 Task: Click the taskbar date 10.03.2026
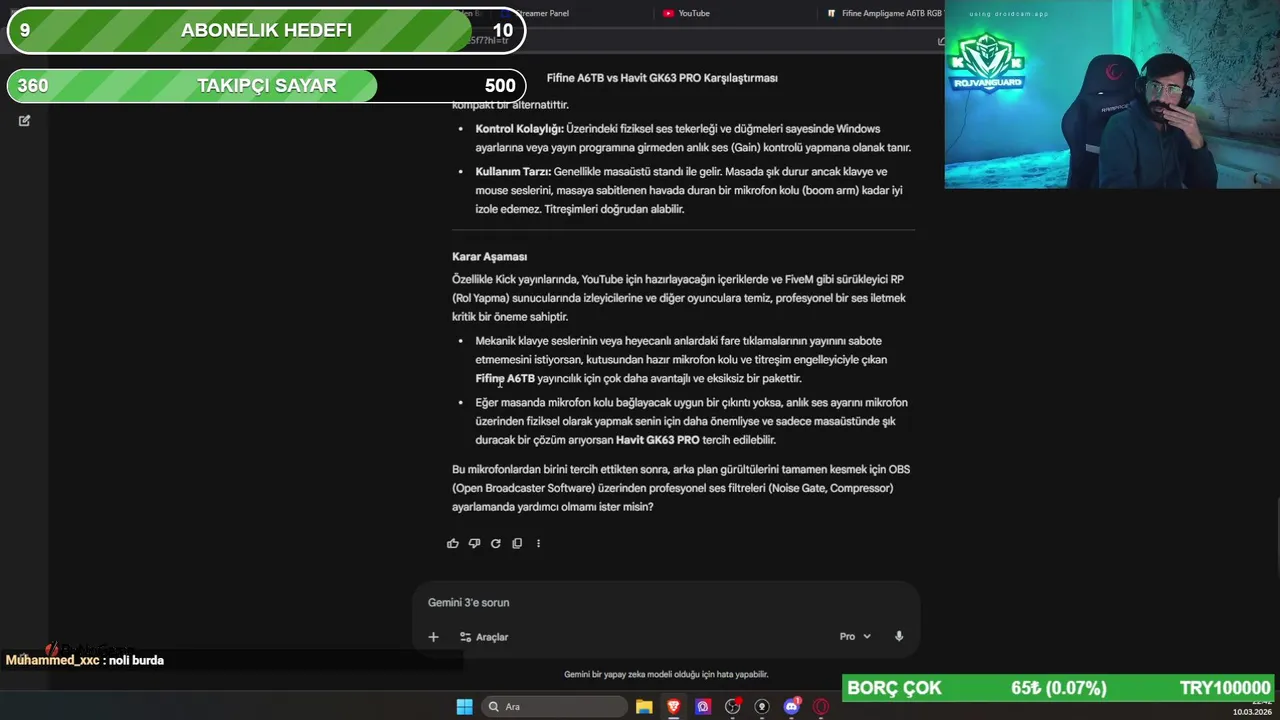tap(1253, 712)
